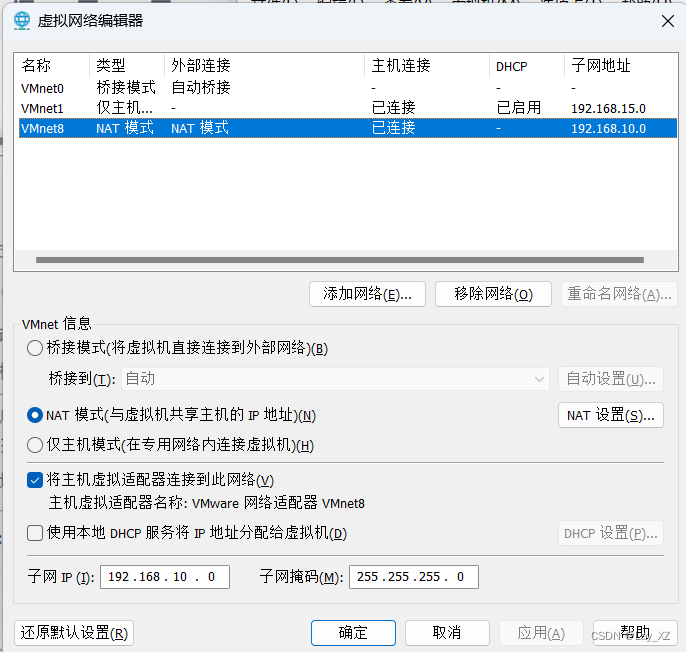Click the network list horizontal scrollbar
This screenshot has width=686, height=652.
click(340, 260)
